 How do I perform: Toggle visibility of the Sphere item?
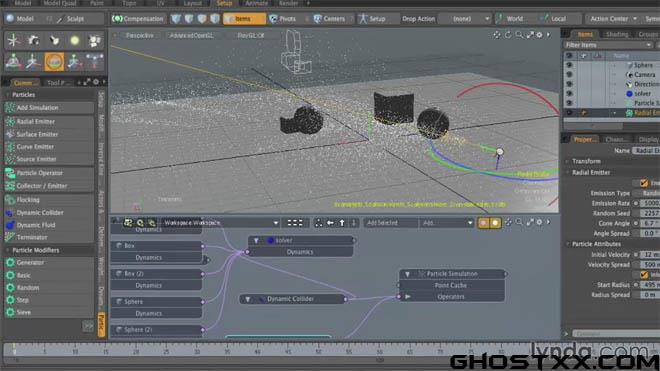click(569, 65)
